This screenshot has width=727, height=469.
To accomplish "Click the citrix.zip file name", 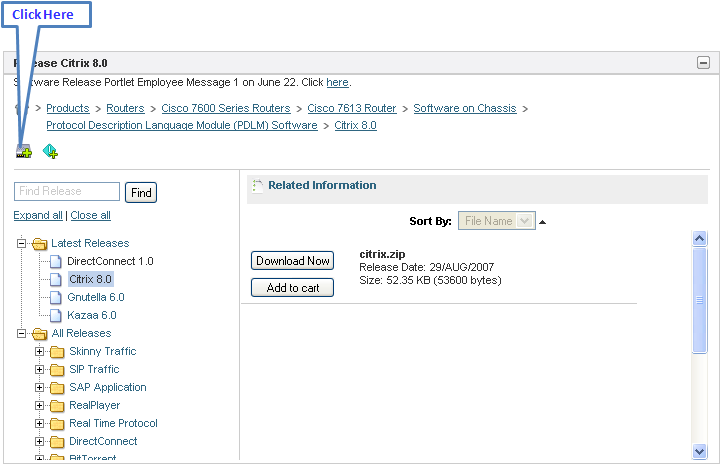I will click(382, 254).
